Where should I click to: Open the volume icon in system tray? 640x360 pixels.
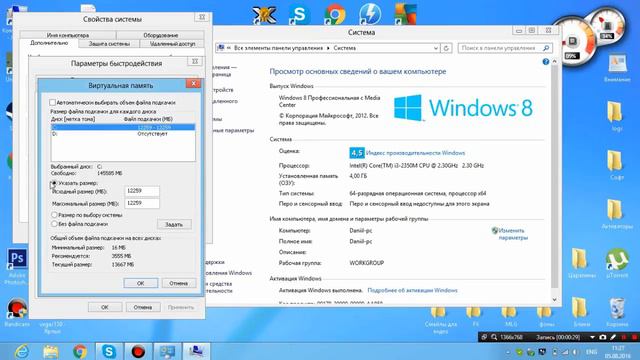(575, 352)
